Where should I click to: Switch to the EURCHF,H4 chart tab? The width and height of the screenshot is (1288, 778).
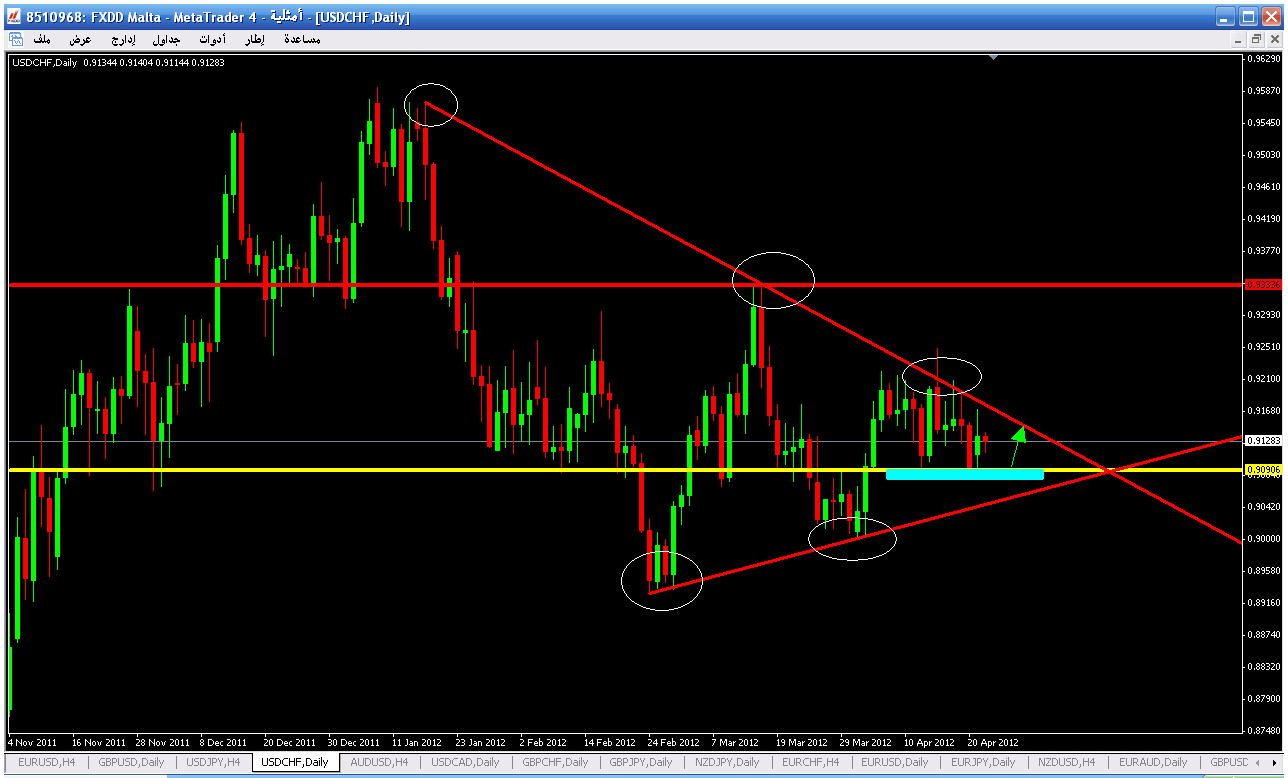(x=810, y=762)
